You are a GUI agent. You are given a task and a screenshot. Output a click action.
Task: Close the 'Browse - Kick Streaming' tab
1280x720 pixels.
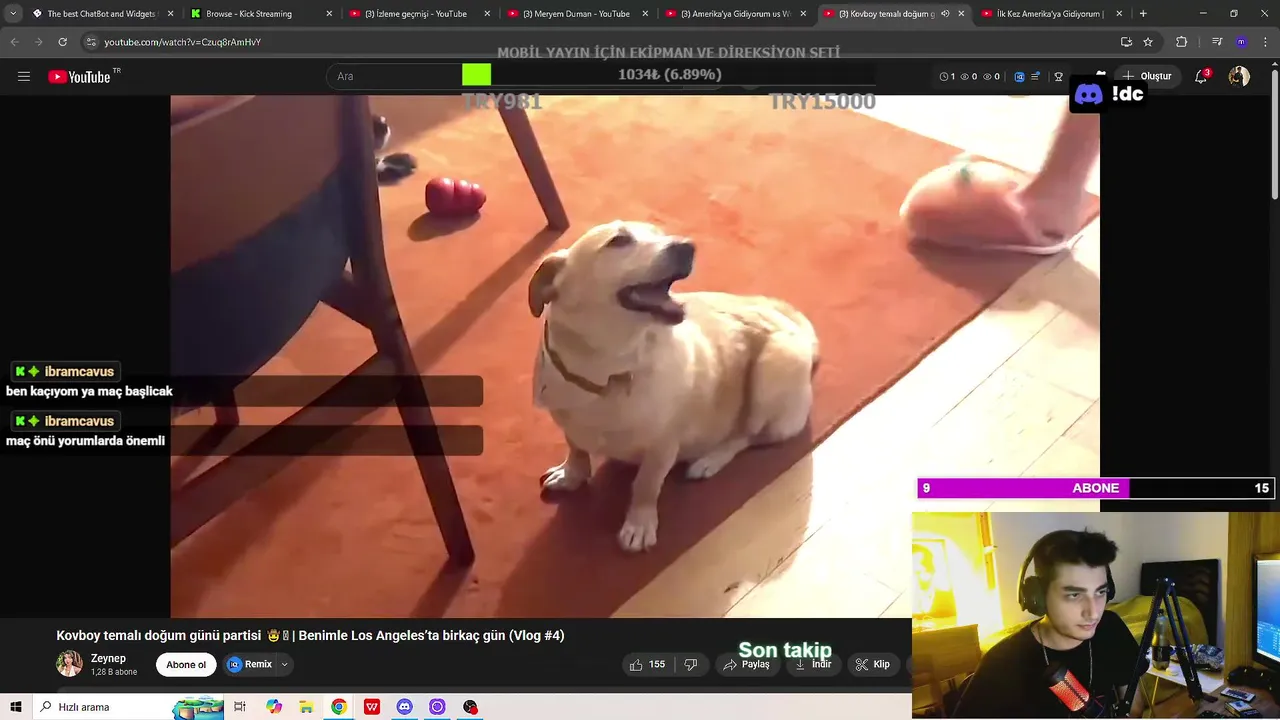click(x=329, y=14)
